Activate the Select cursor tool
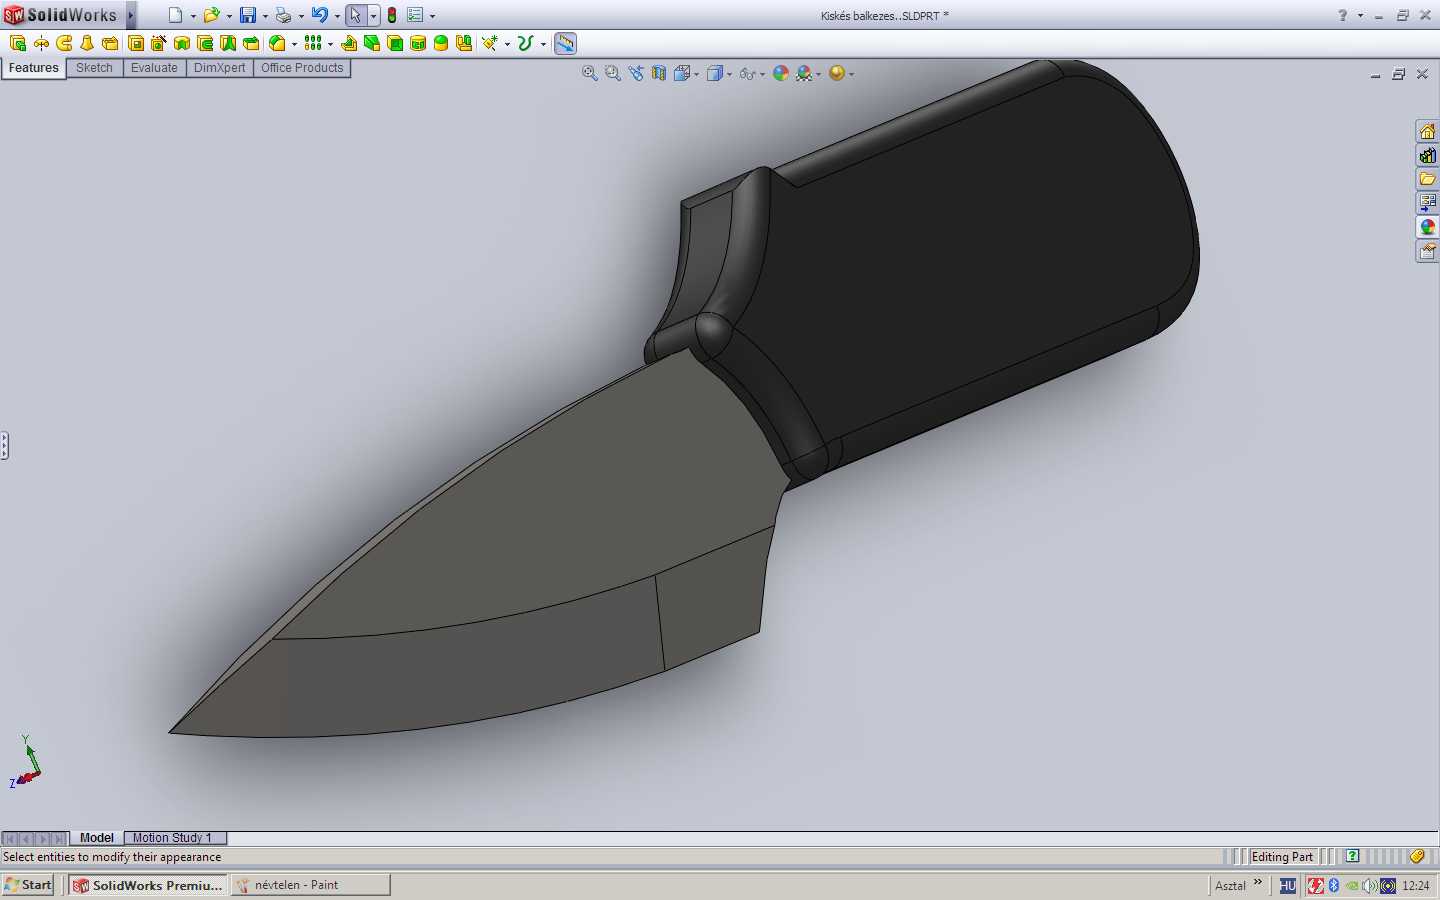This screenshot has height=900, width=1440. tap(355, 15)
